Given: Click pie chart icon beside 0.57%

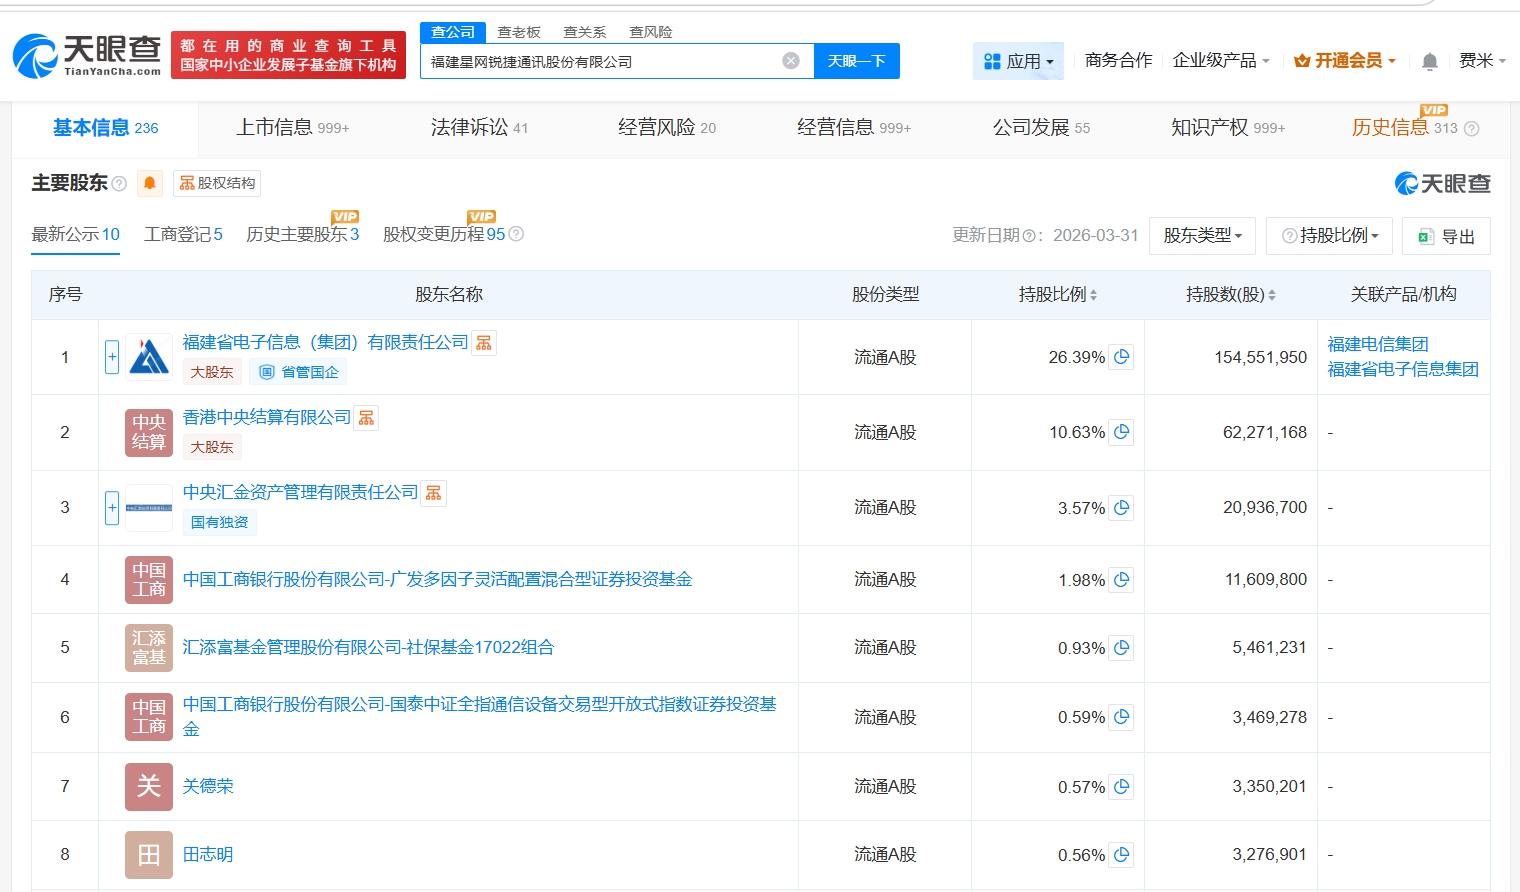Looking at the screenshot, I should [1122, 787].
